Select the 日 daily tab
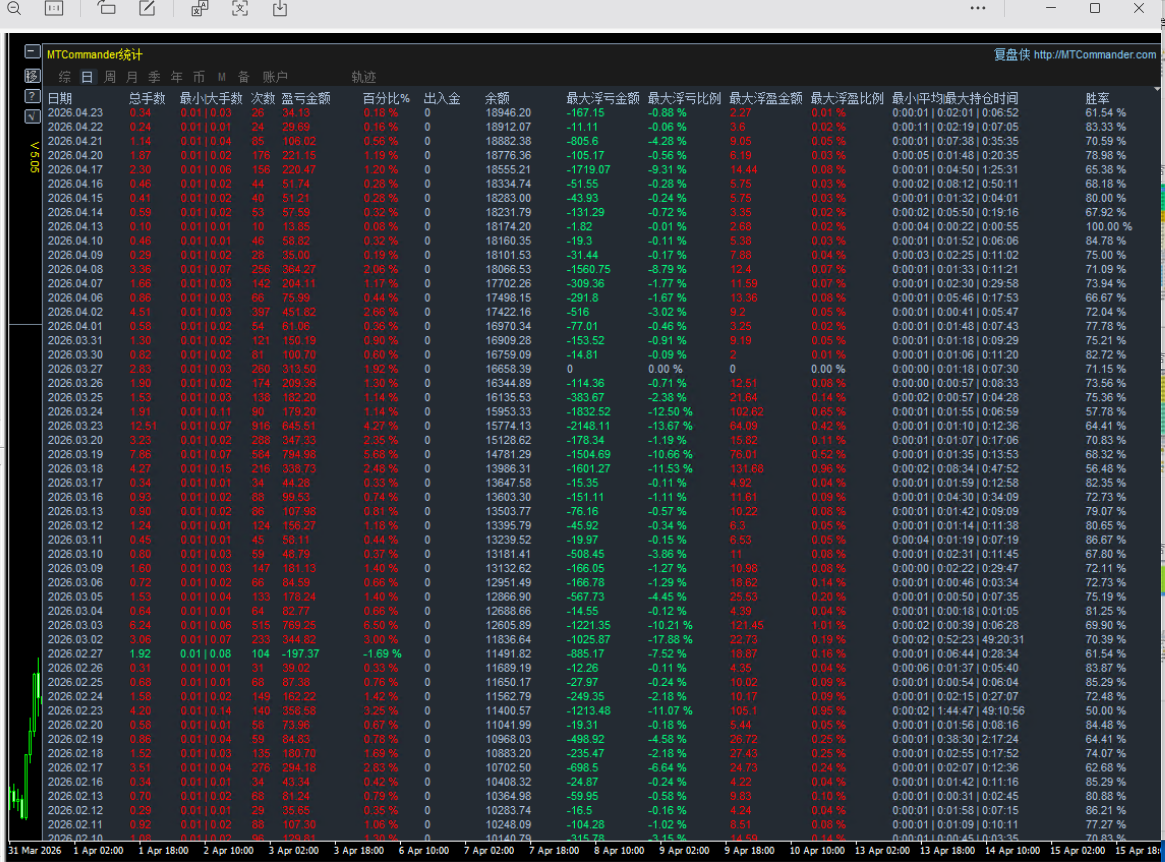This screenshot has width=1165, height=862. 87,77
